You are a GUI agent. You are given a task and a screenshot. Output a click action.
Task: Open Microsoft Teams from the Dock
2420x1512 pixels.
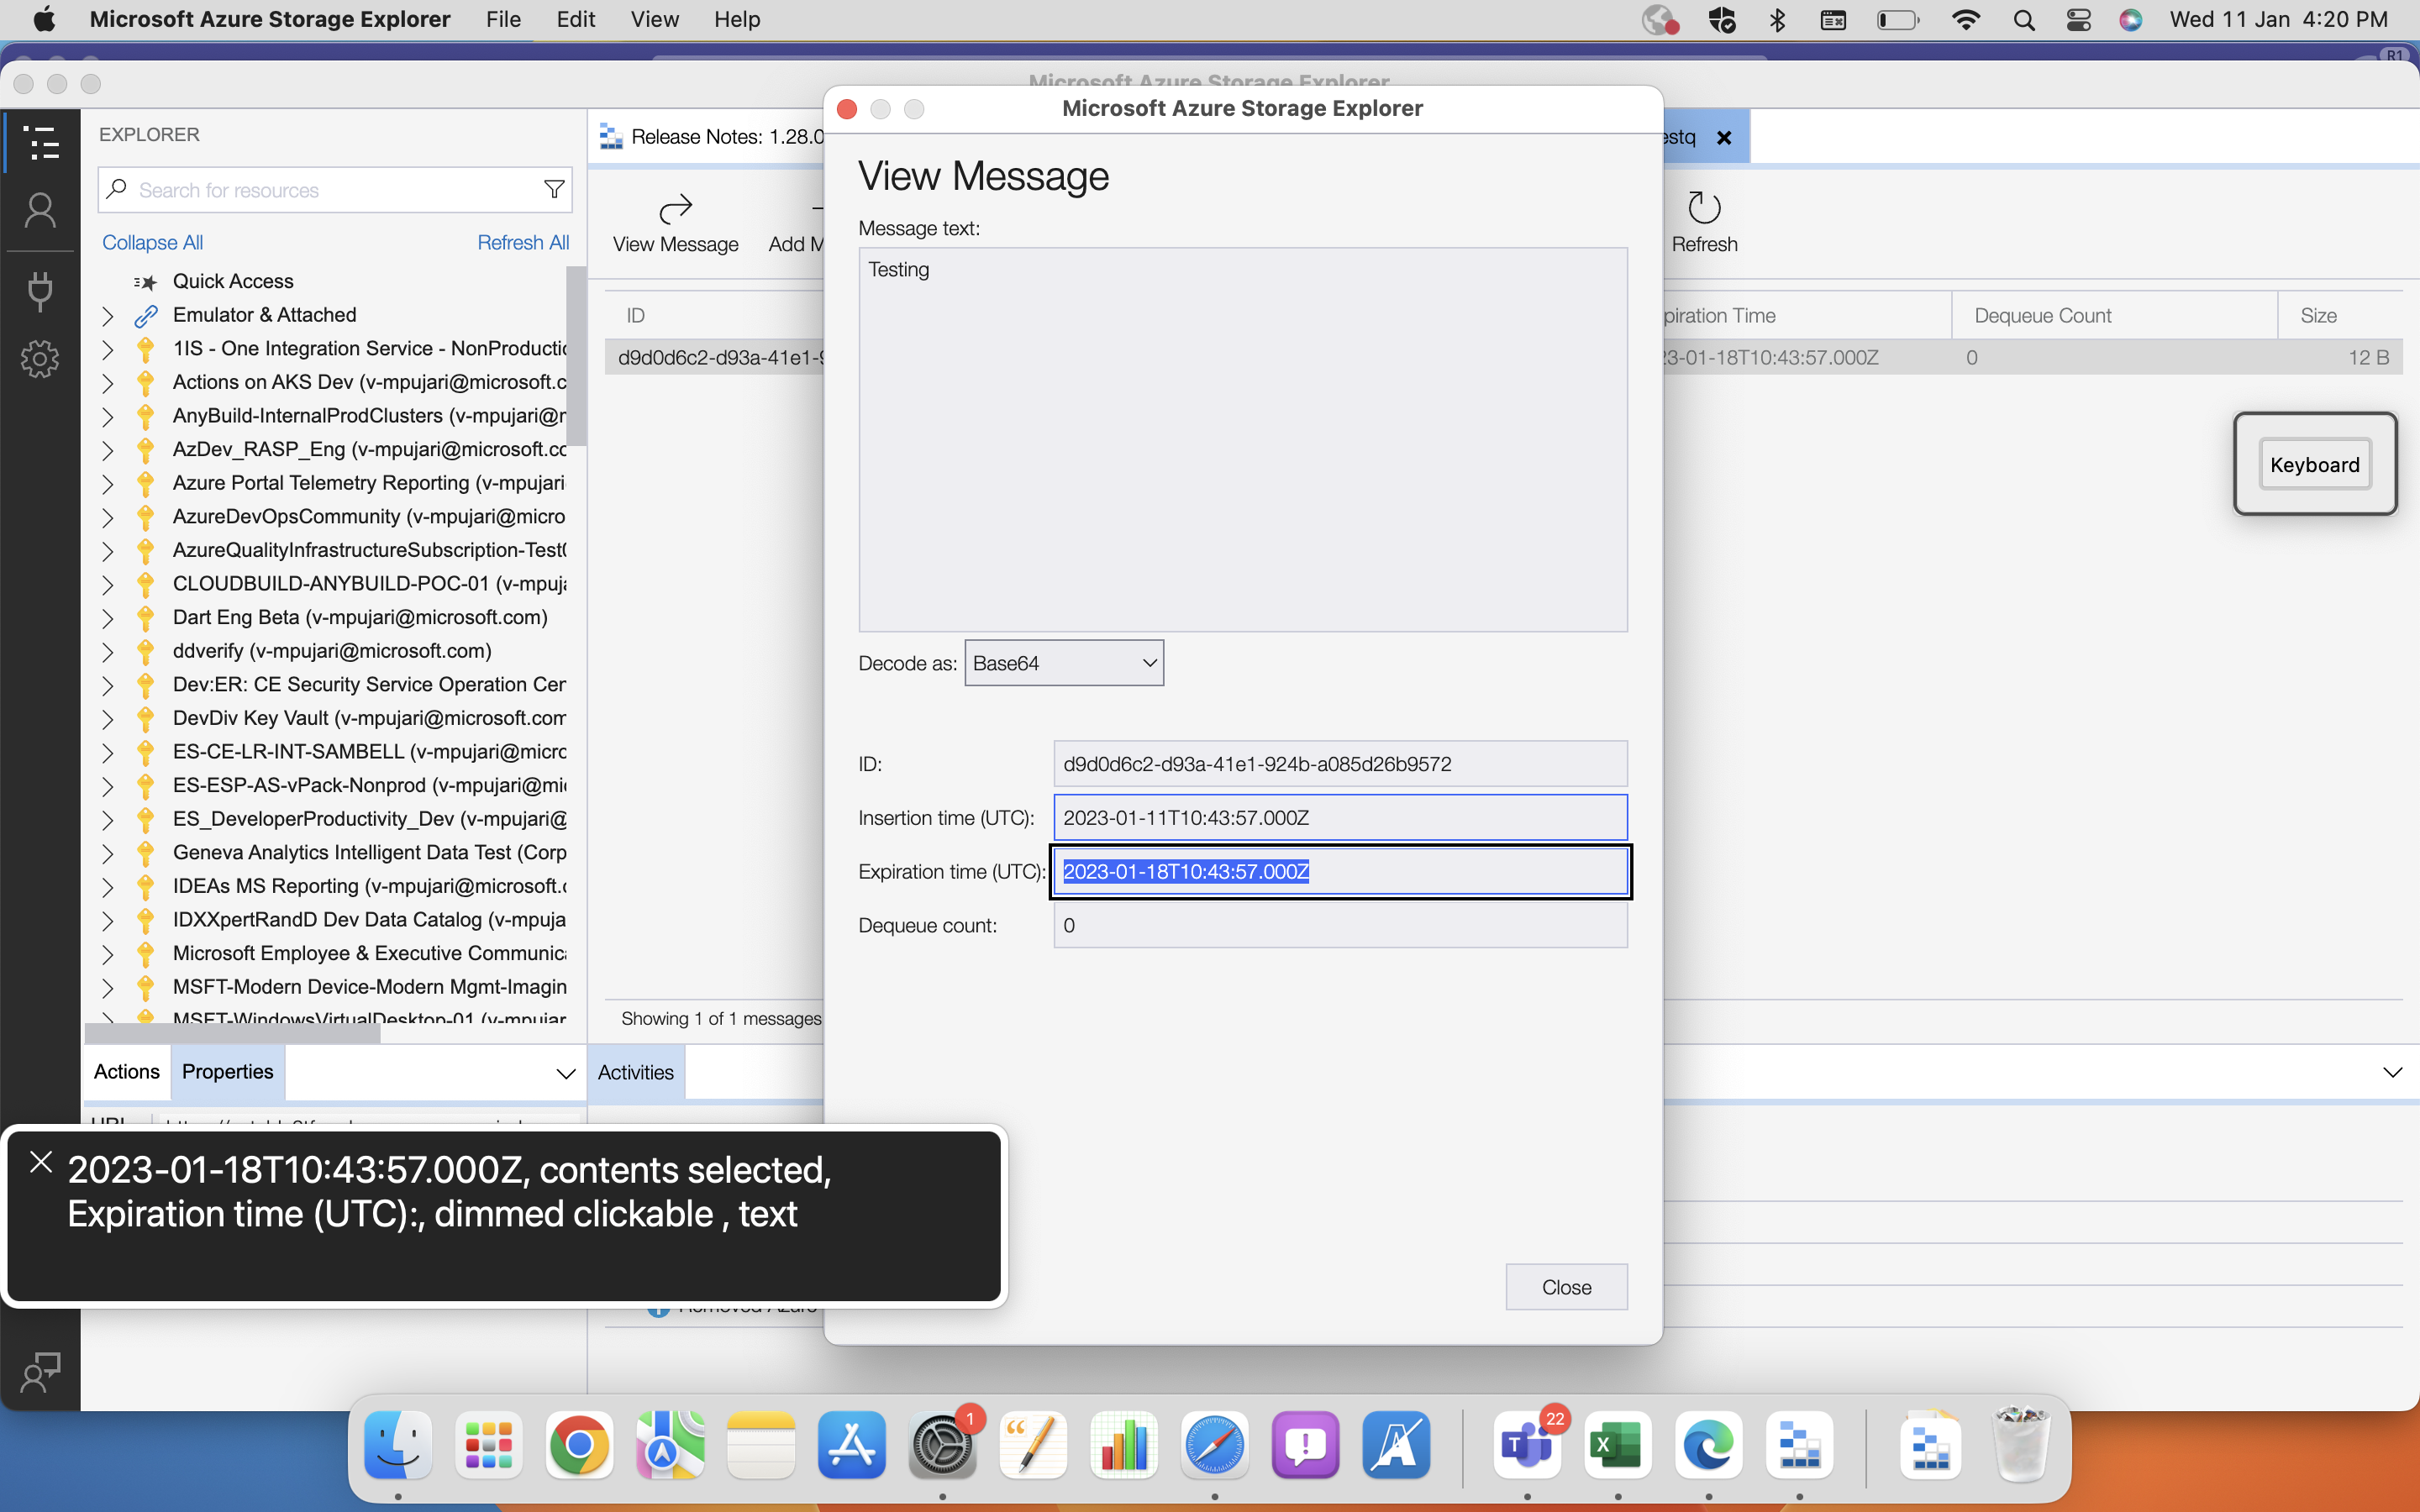pos(1526,1445)
